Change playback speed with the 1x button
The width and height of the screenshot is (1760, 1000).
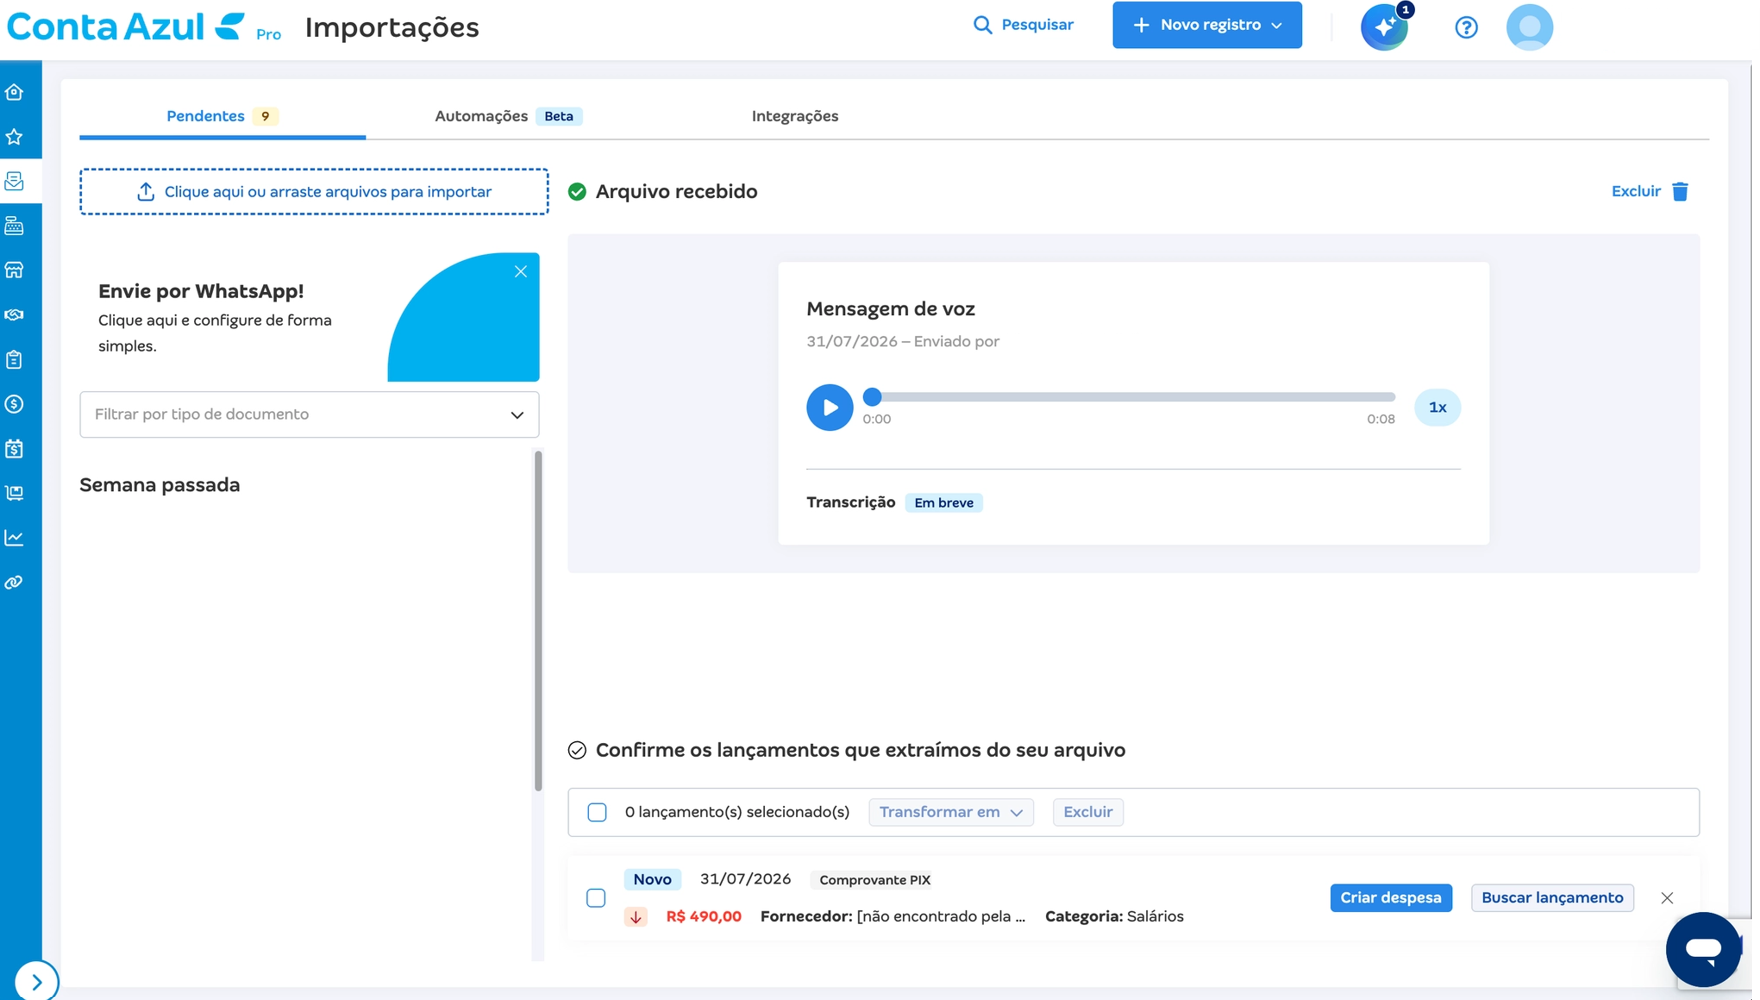[x=1437, y=407]
